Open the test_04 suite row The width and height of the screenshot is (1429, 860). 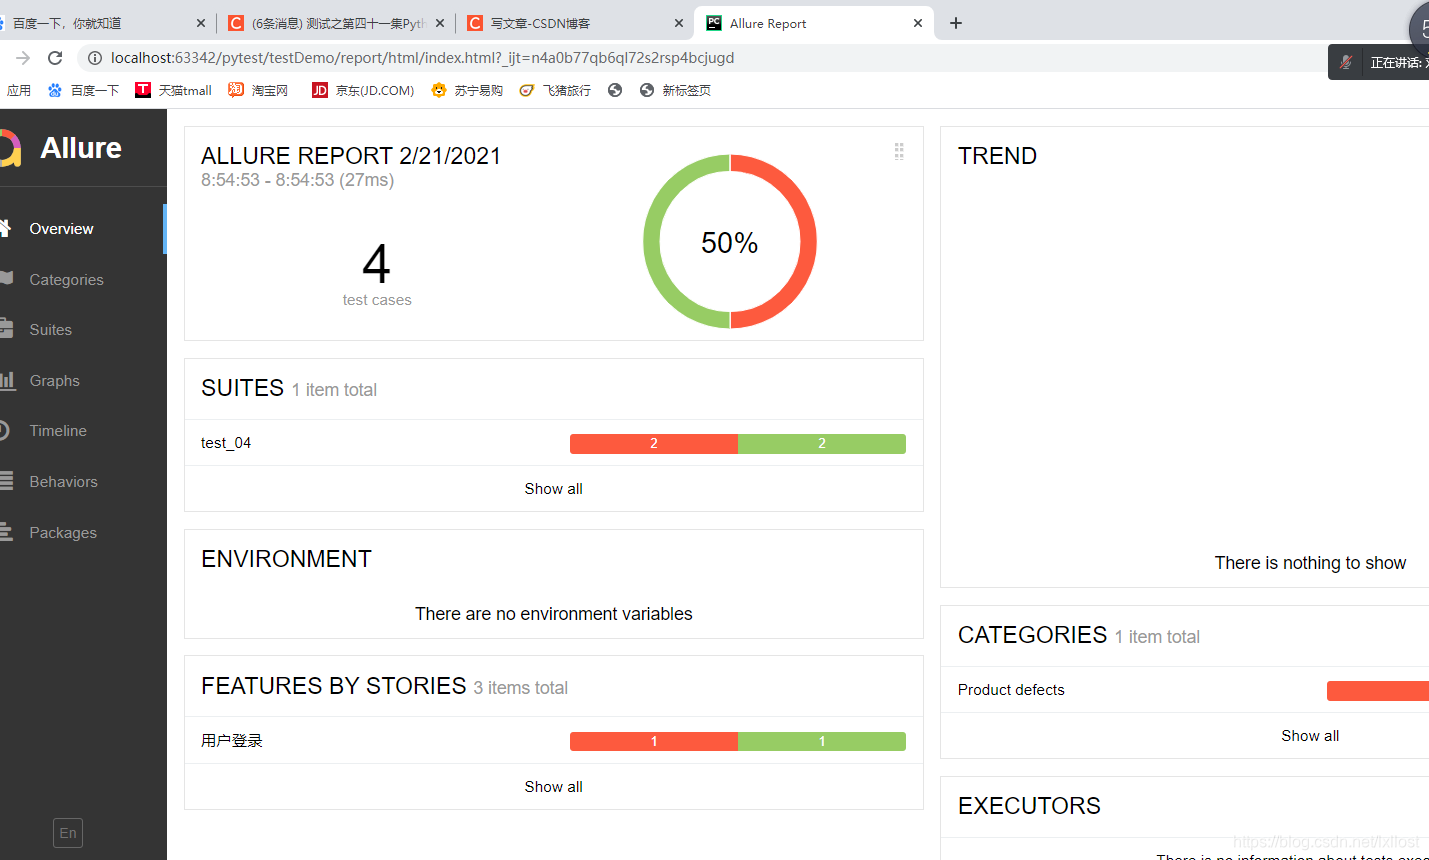pyautogui.click(x=553, y=443)
